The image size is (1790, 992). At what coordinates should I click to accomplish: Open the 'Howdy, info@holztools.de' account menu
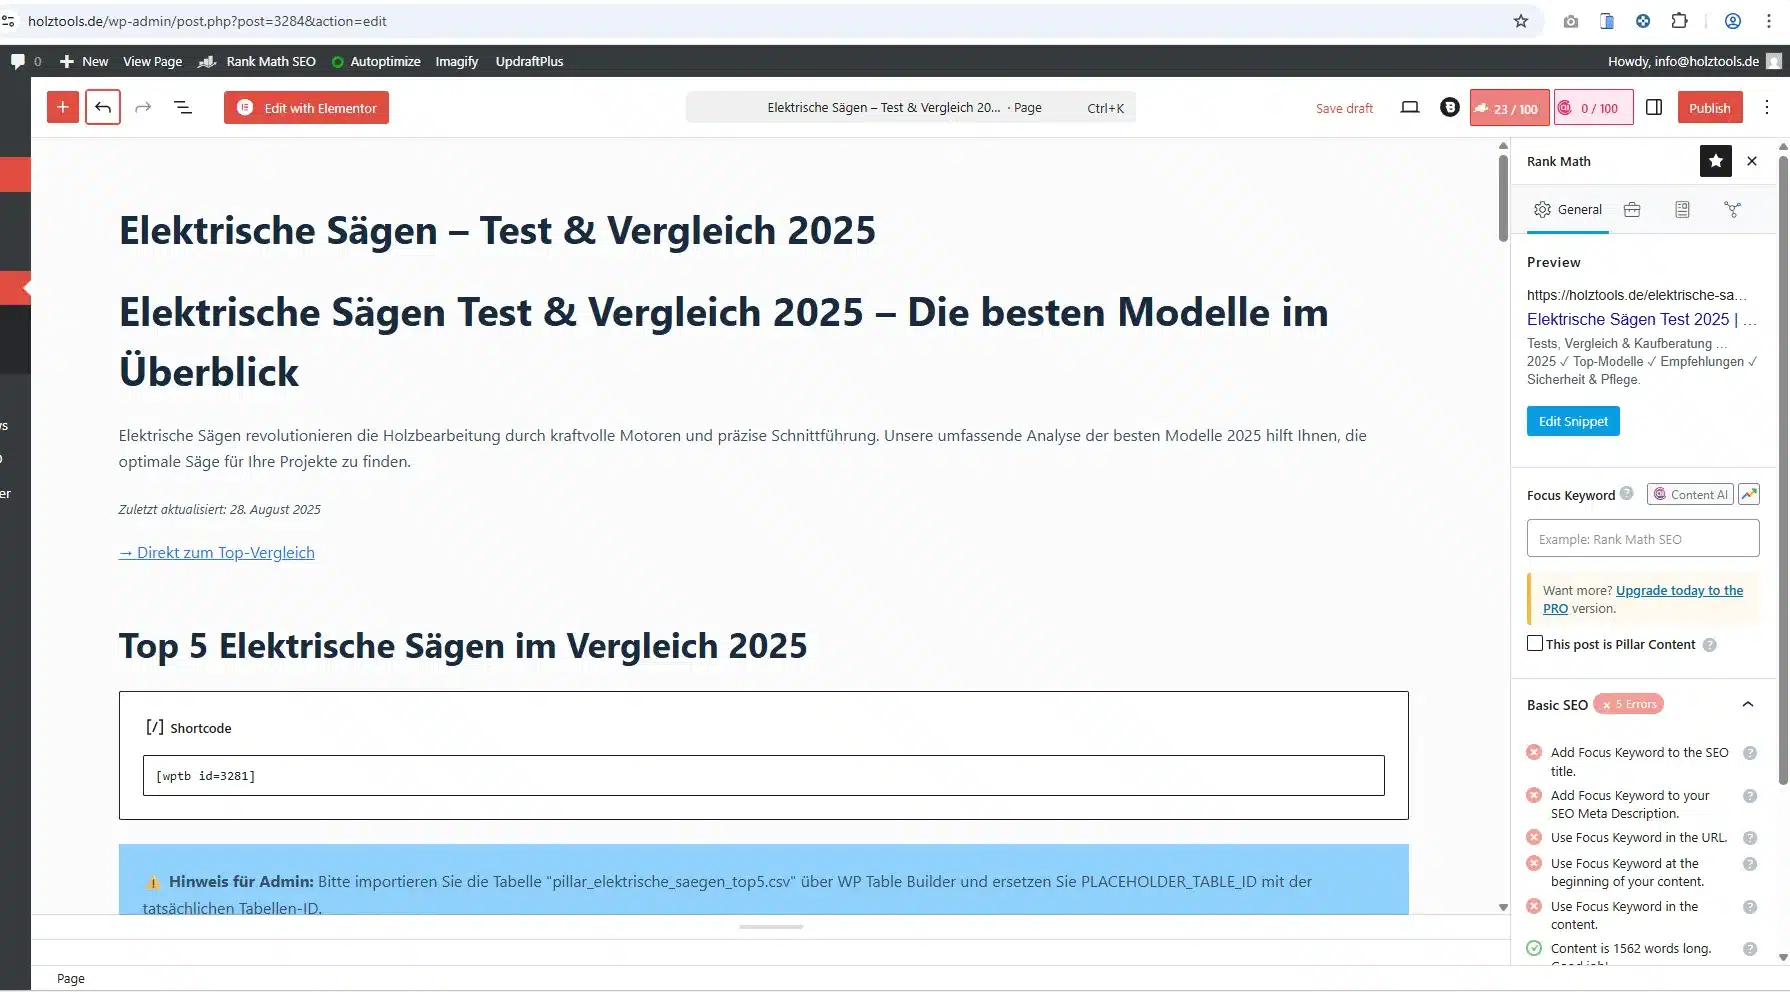[x=1683, y=61]
